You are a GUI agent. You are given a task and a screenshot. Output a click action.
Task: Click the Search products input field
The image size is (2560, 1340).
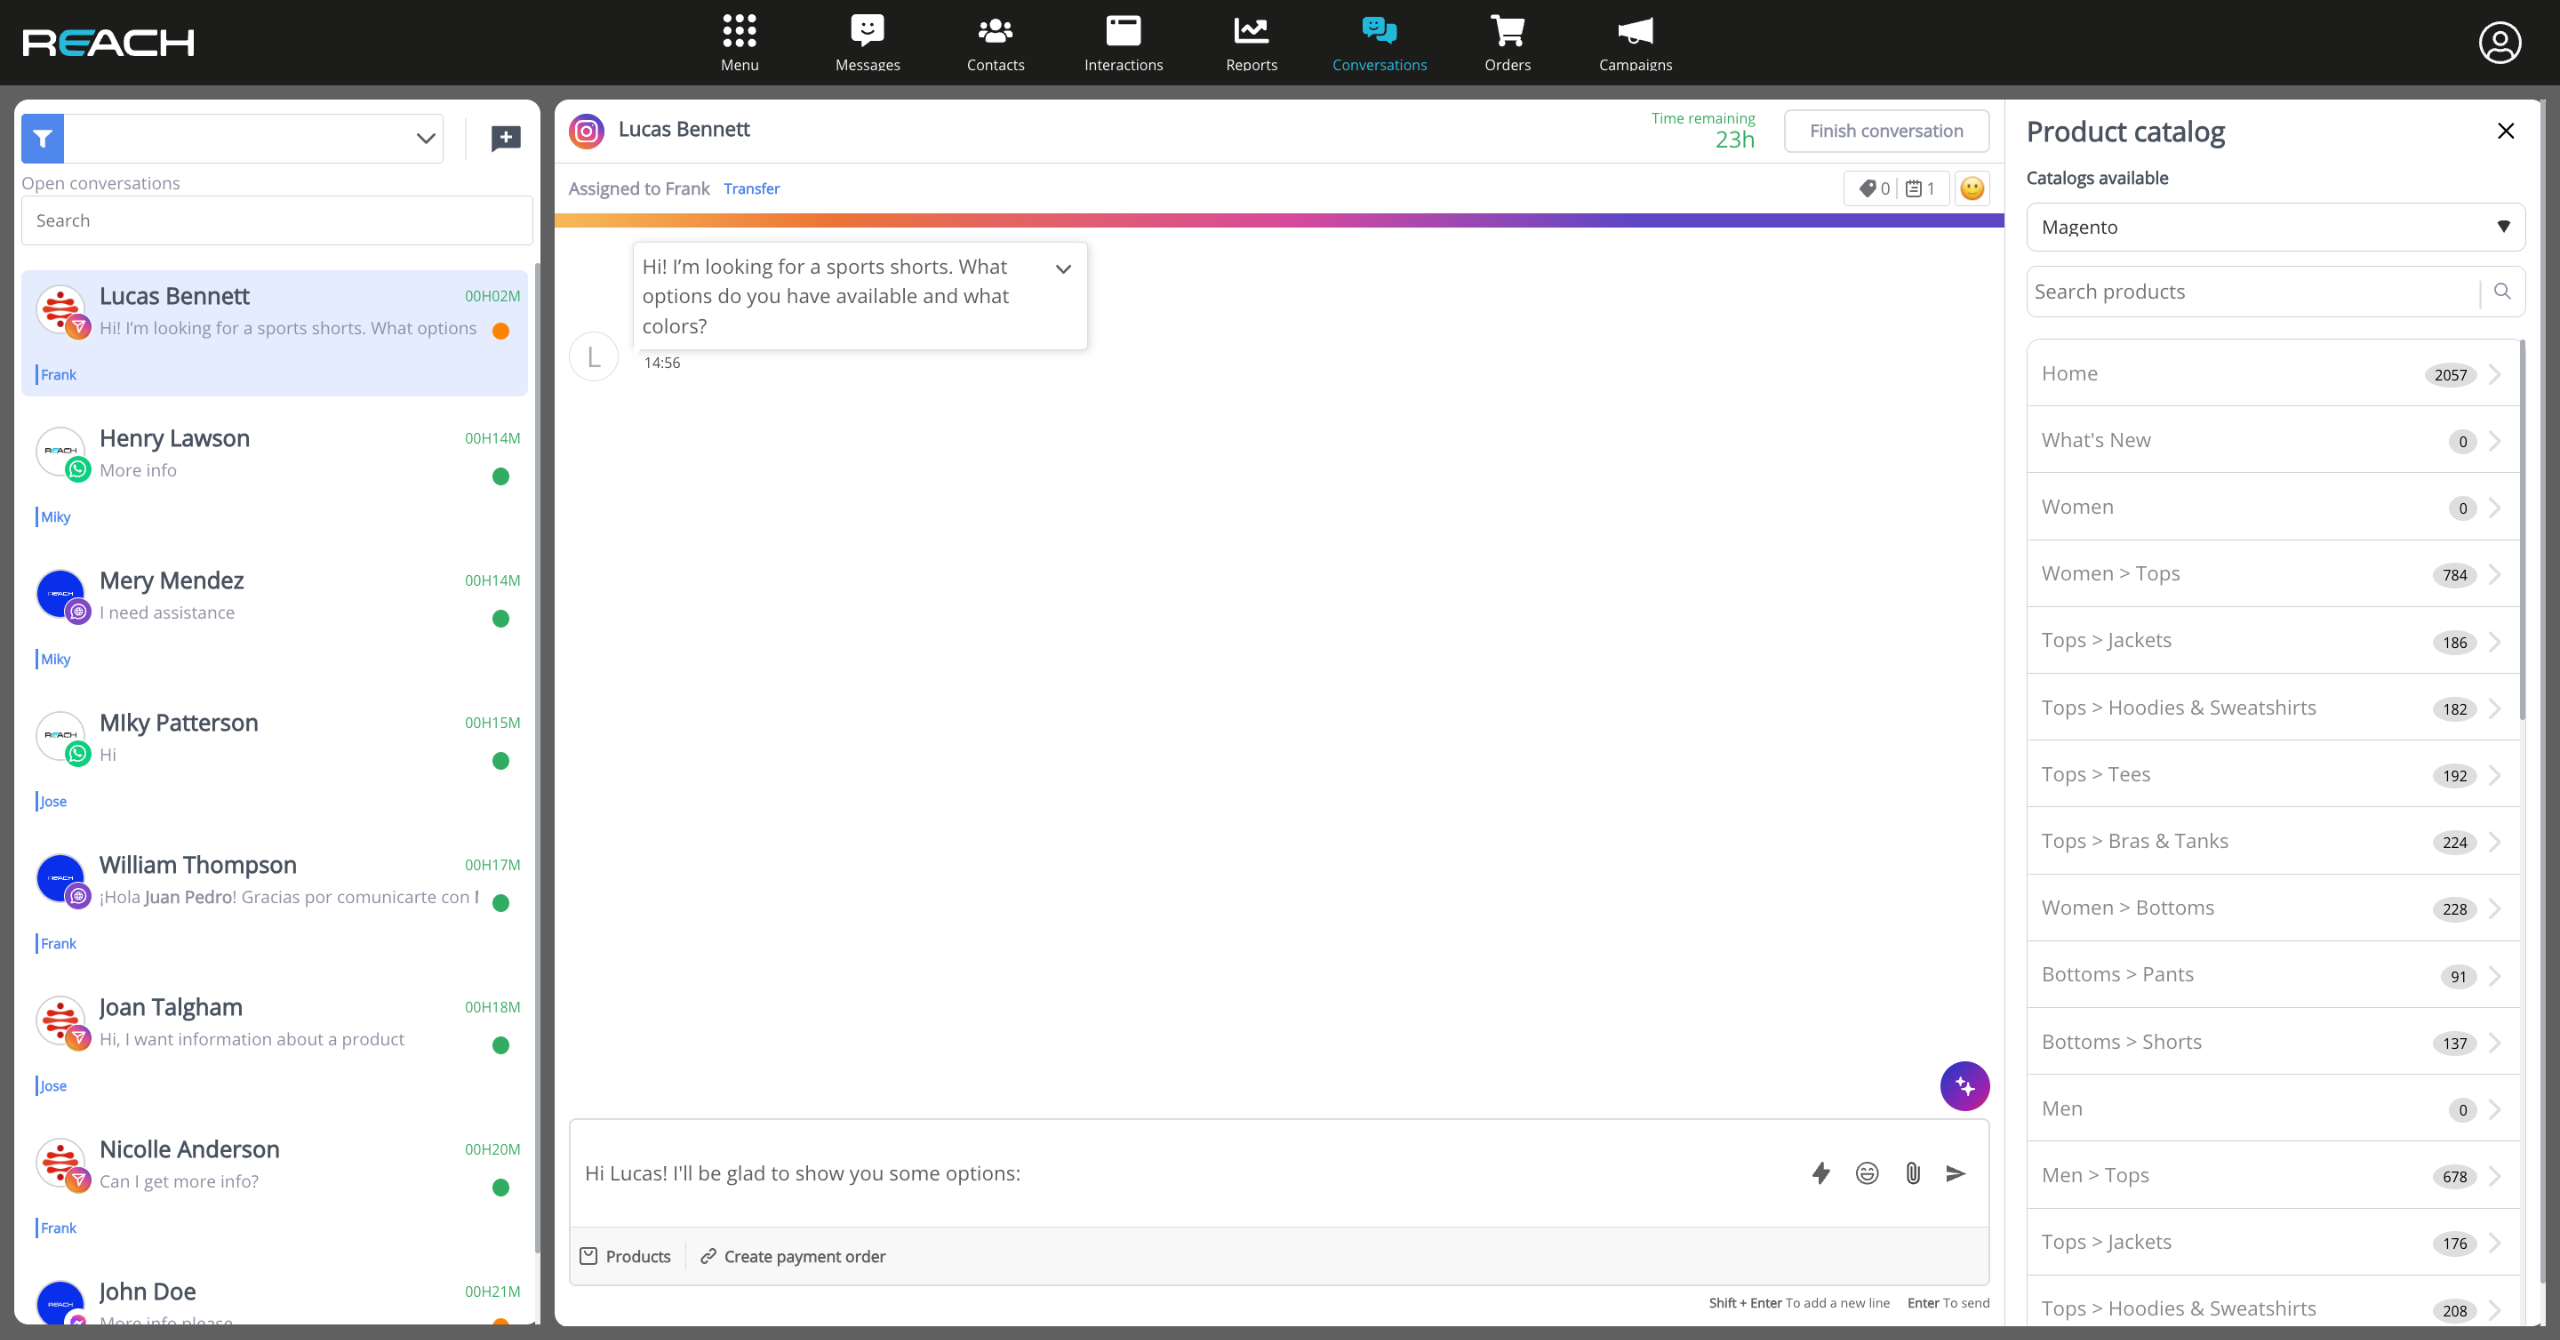pyautogui.click(x=2252, y=291)
